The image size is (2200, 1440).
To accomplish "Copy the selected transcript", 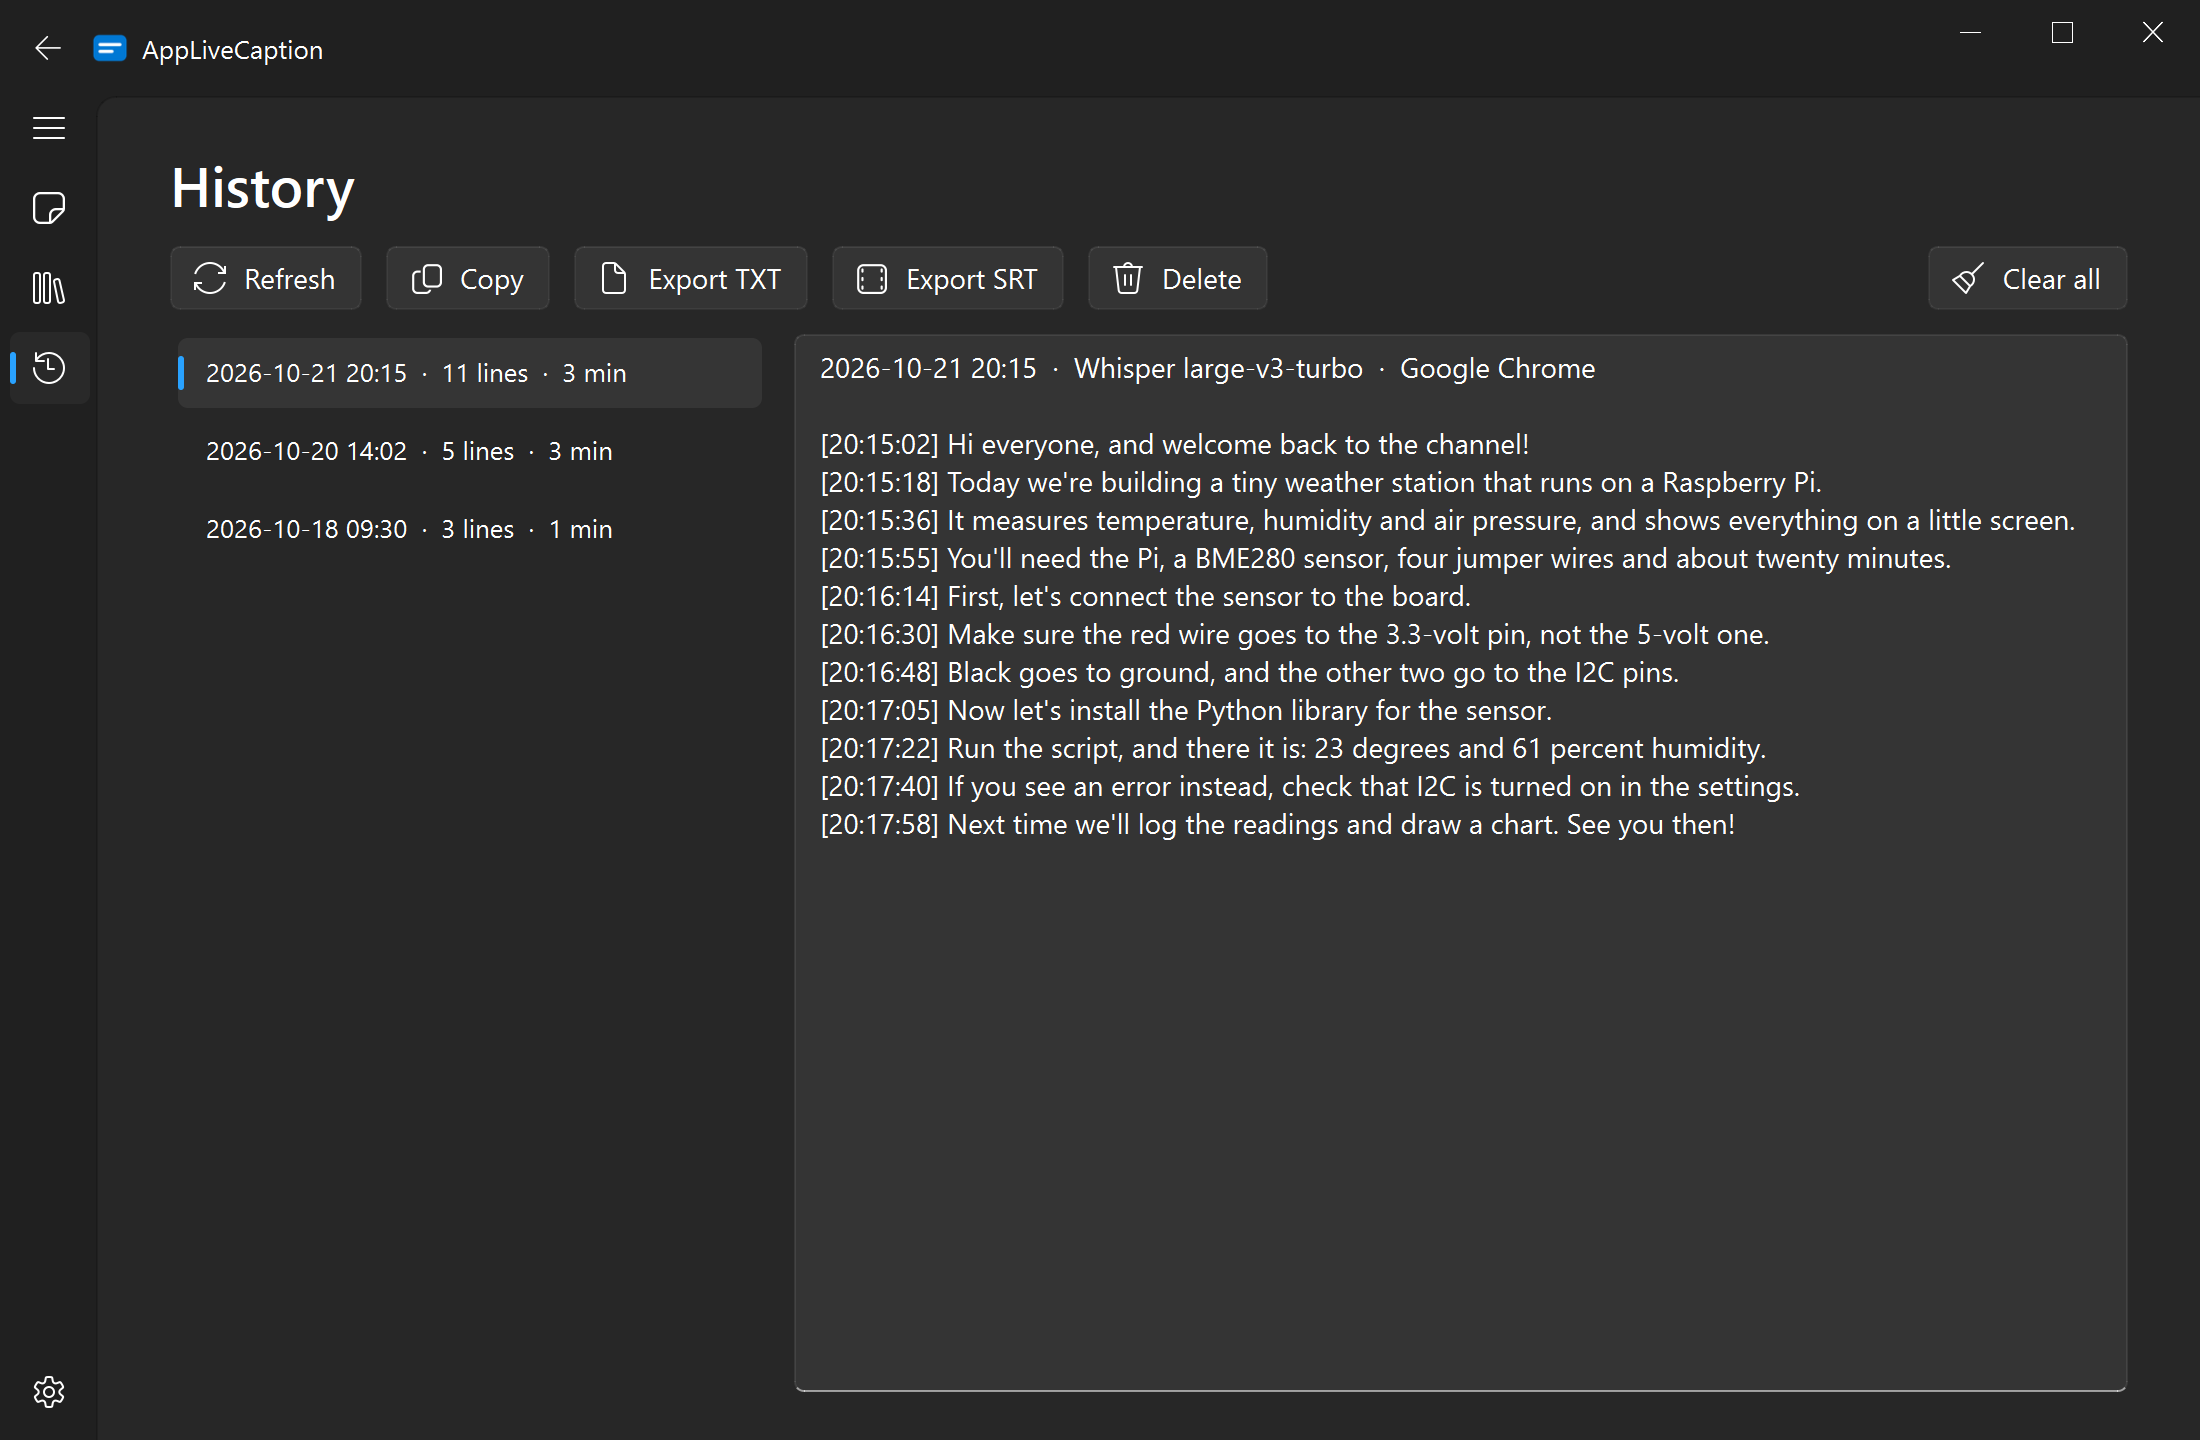I will pyautogui.click(x=467, y=278).
